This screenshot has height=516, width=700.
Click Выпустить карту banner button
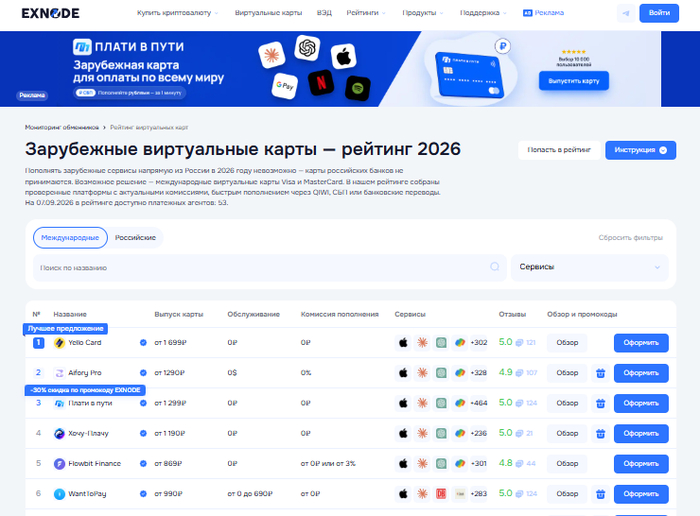click(574, 81)
